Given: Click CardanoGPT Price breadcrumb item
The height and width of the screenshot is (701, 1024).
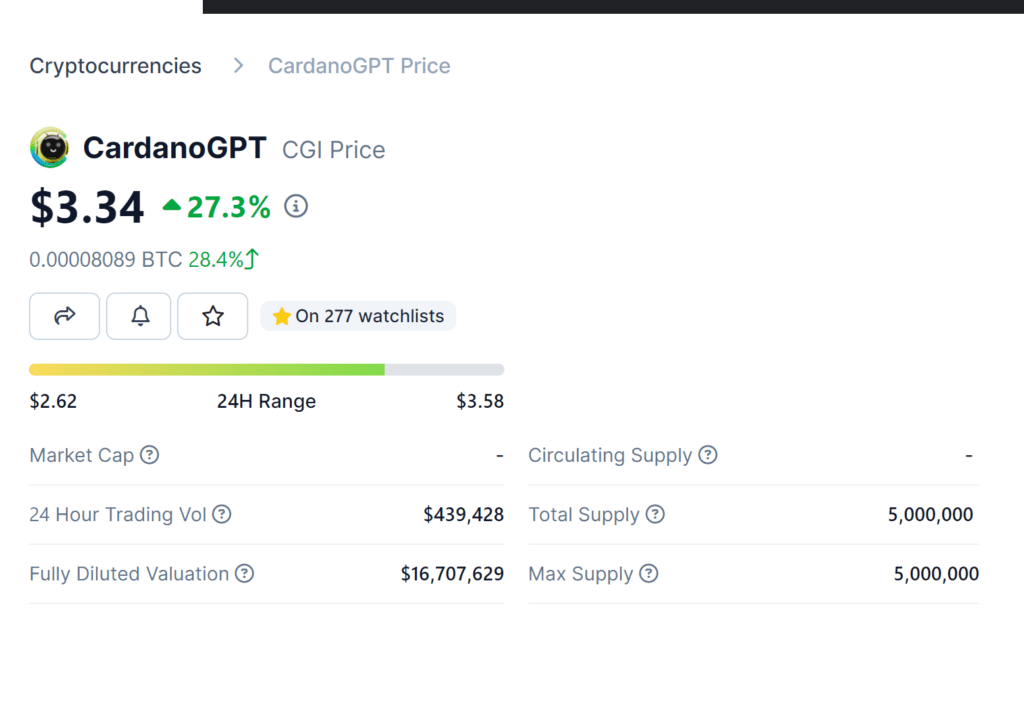Looking at the screenshot, I should click(359, 66).
